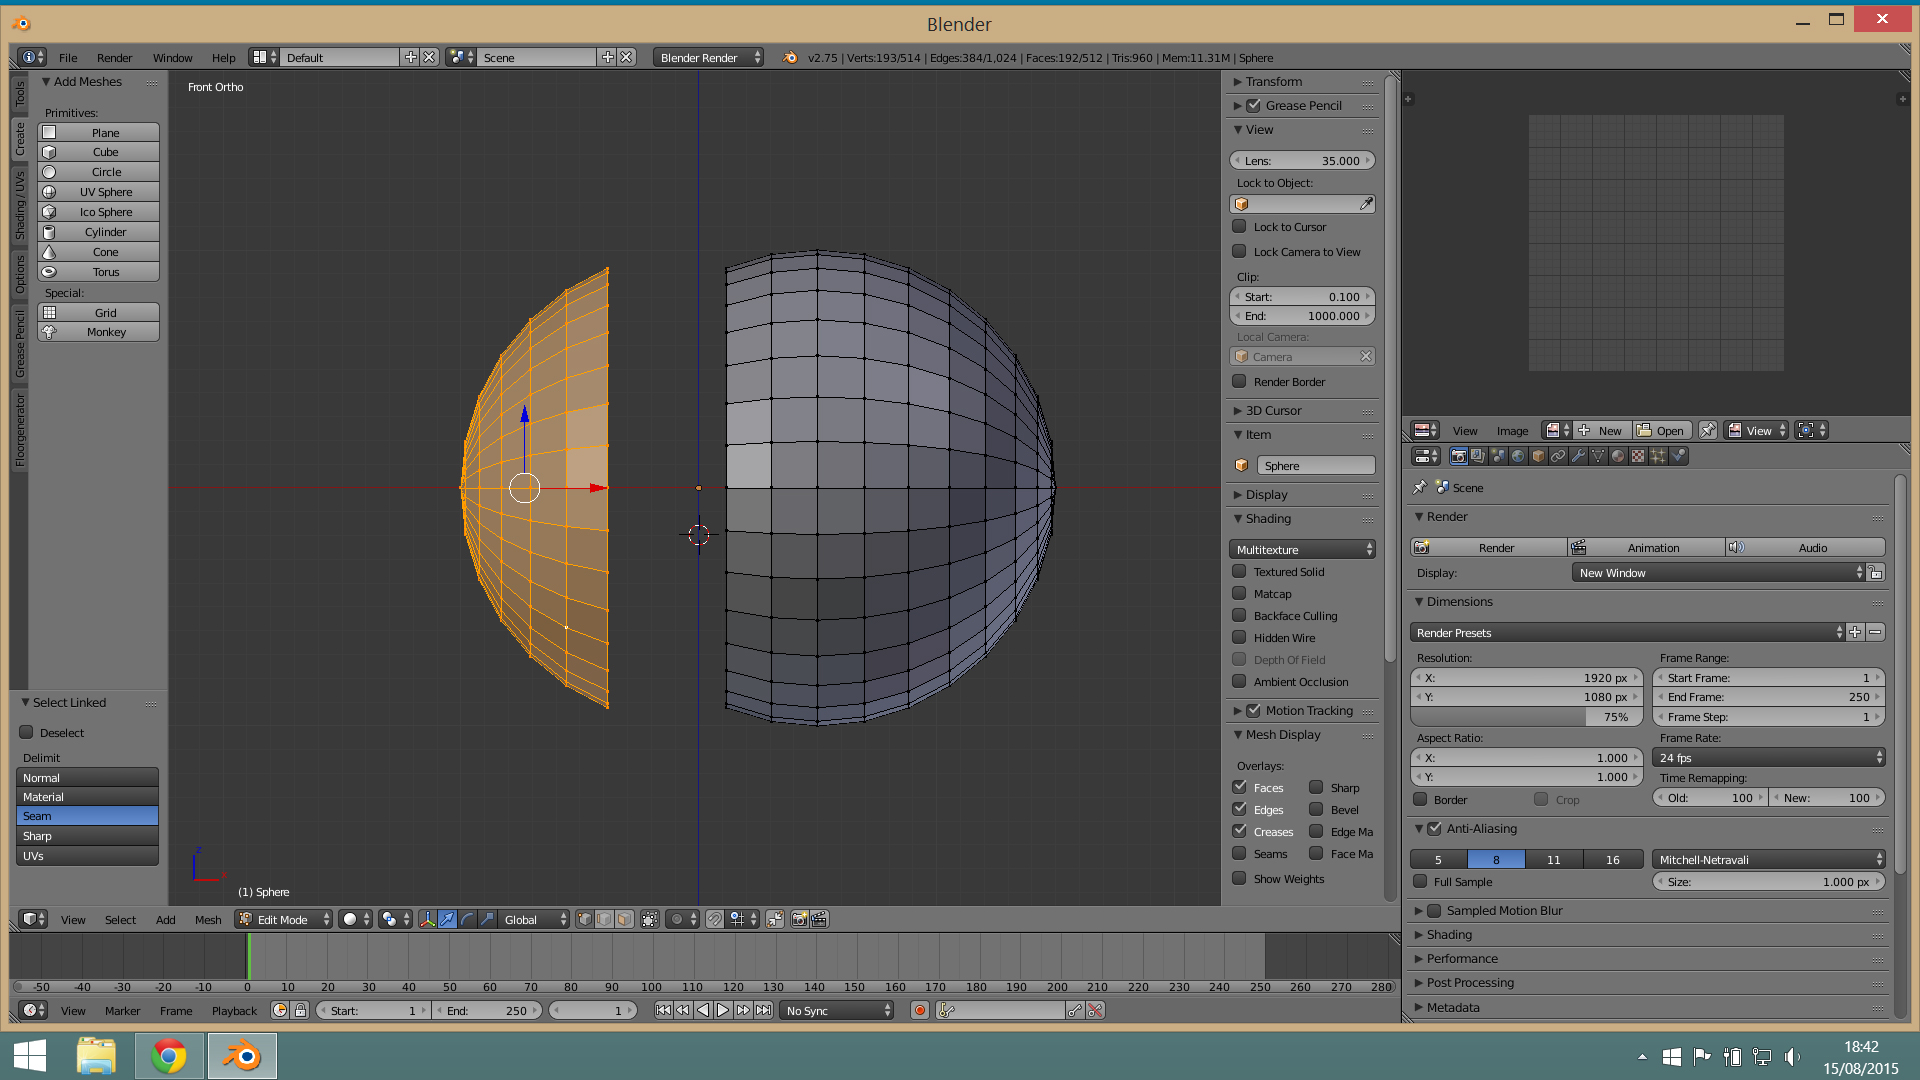This screenshot has width=1920, height=1080.
Task: Click the timeline record keyframe button
Action: tap(920, 1011)
